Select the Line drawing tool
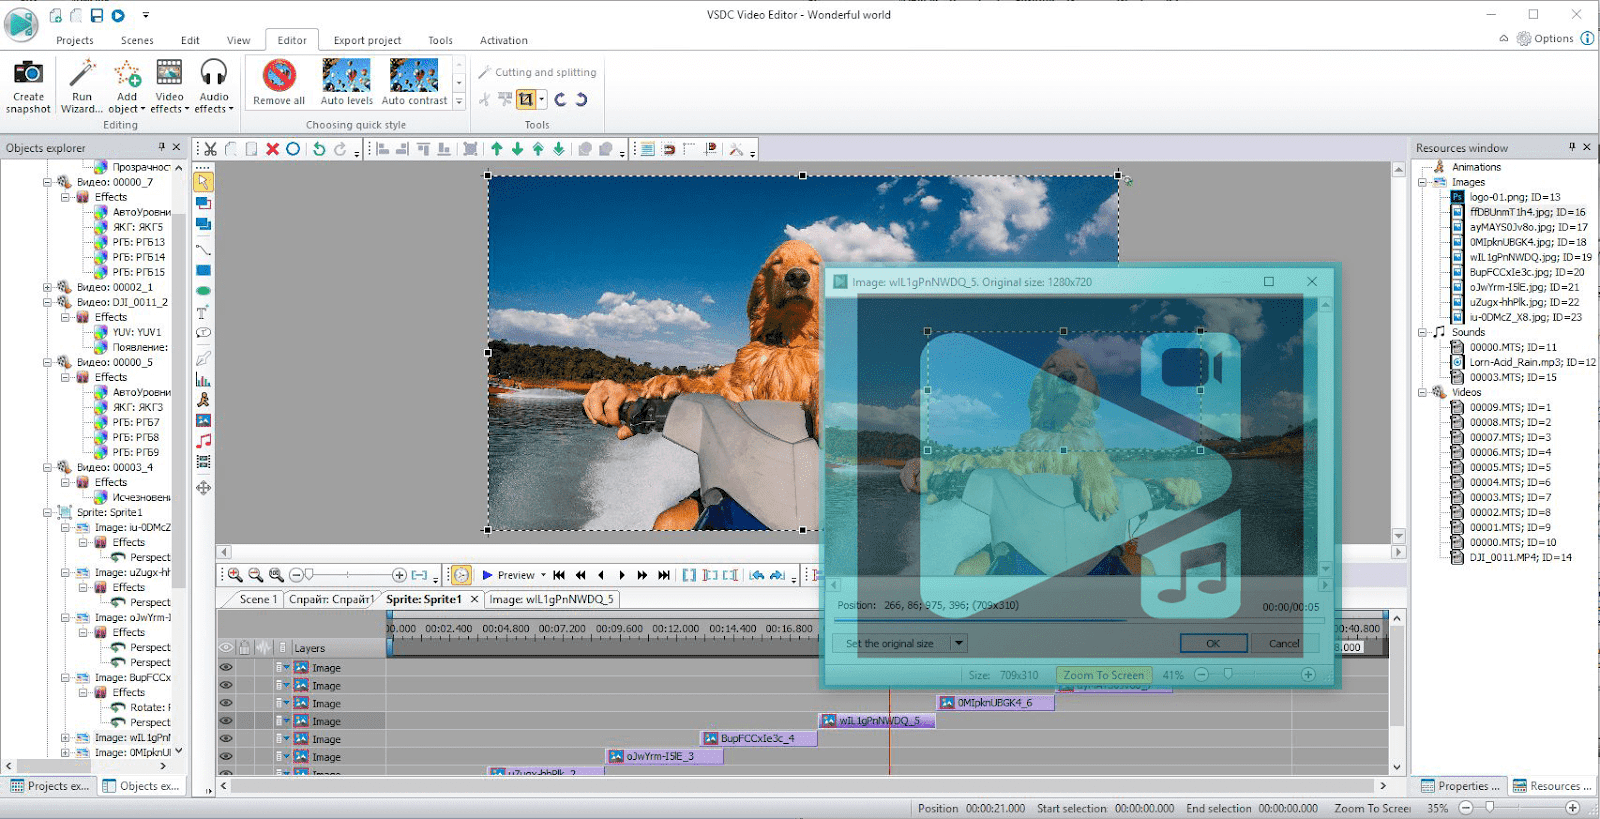 pos(203,249)
